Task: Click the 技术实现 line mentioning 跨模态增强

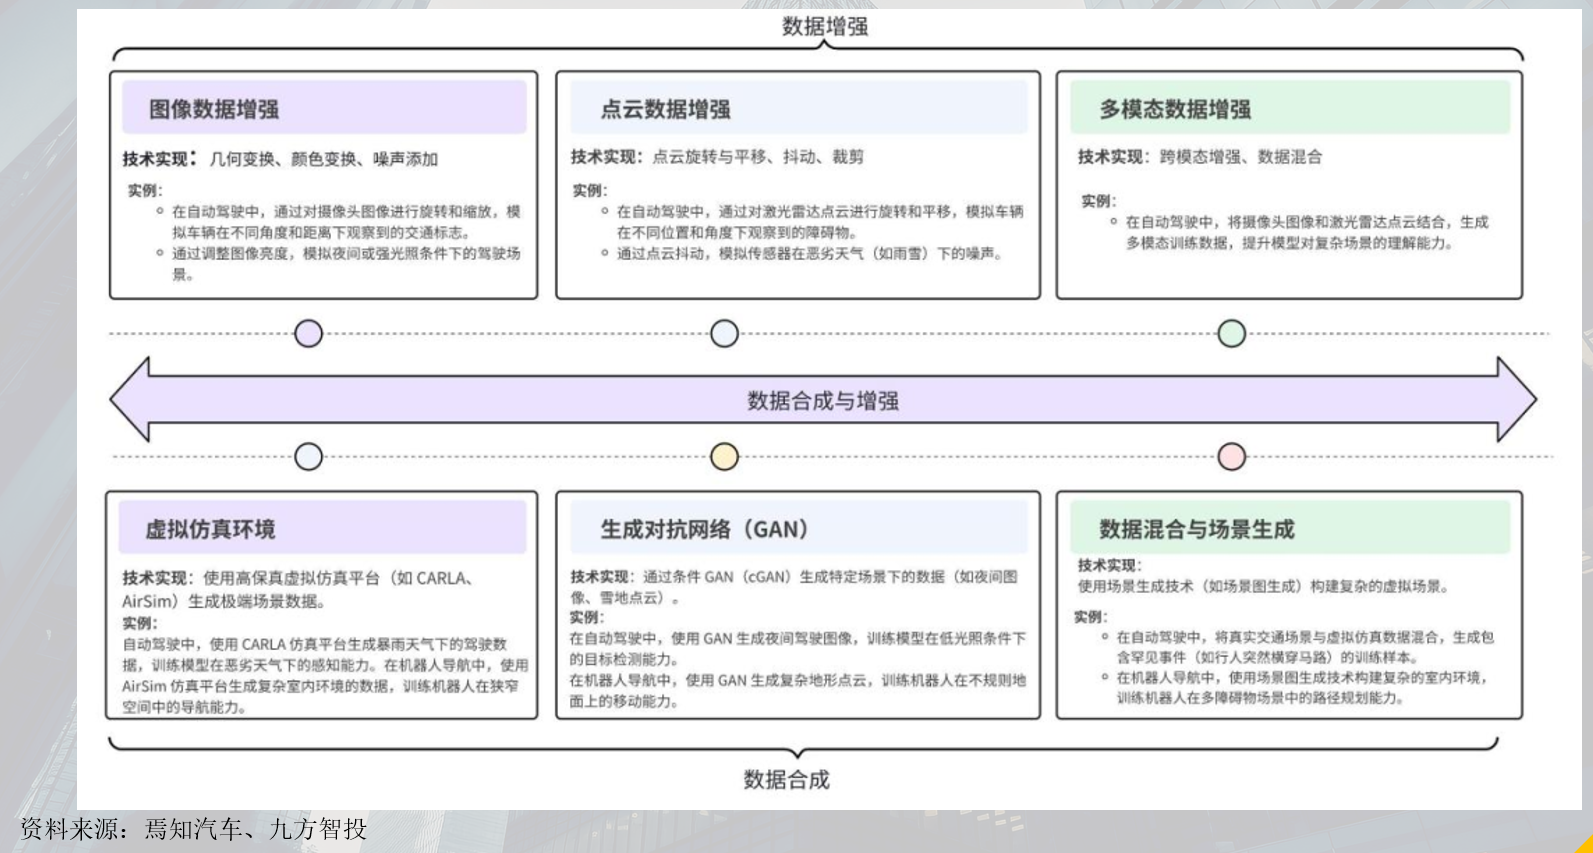Action: click(x=1200, y=157)
